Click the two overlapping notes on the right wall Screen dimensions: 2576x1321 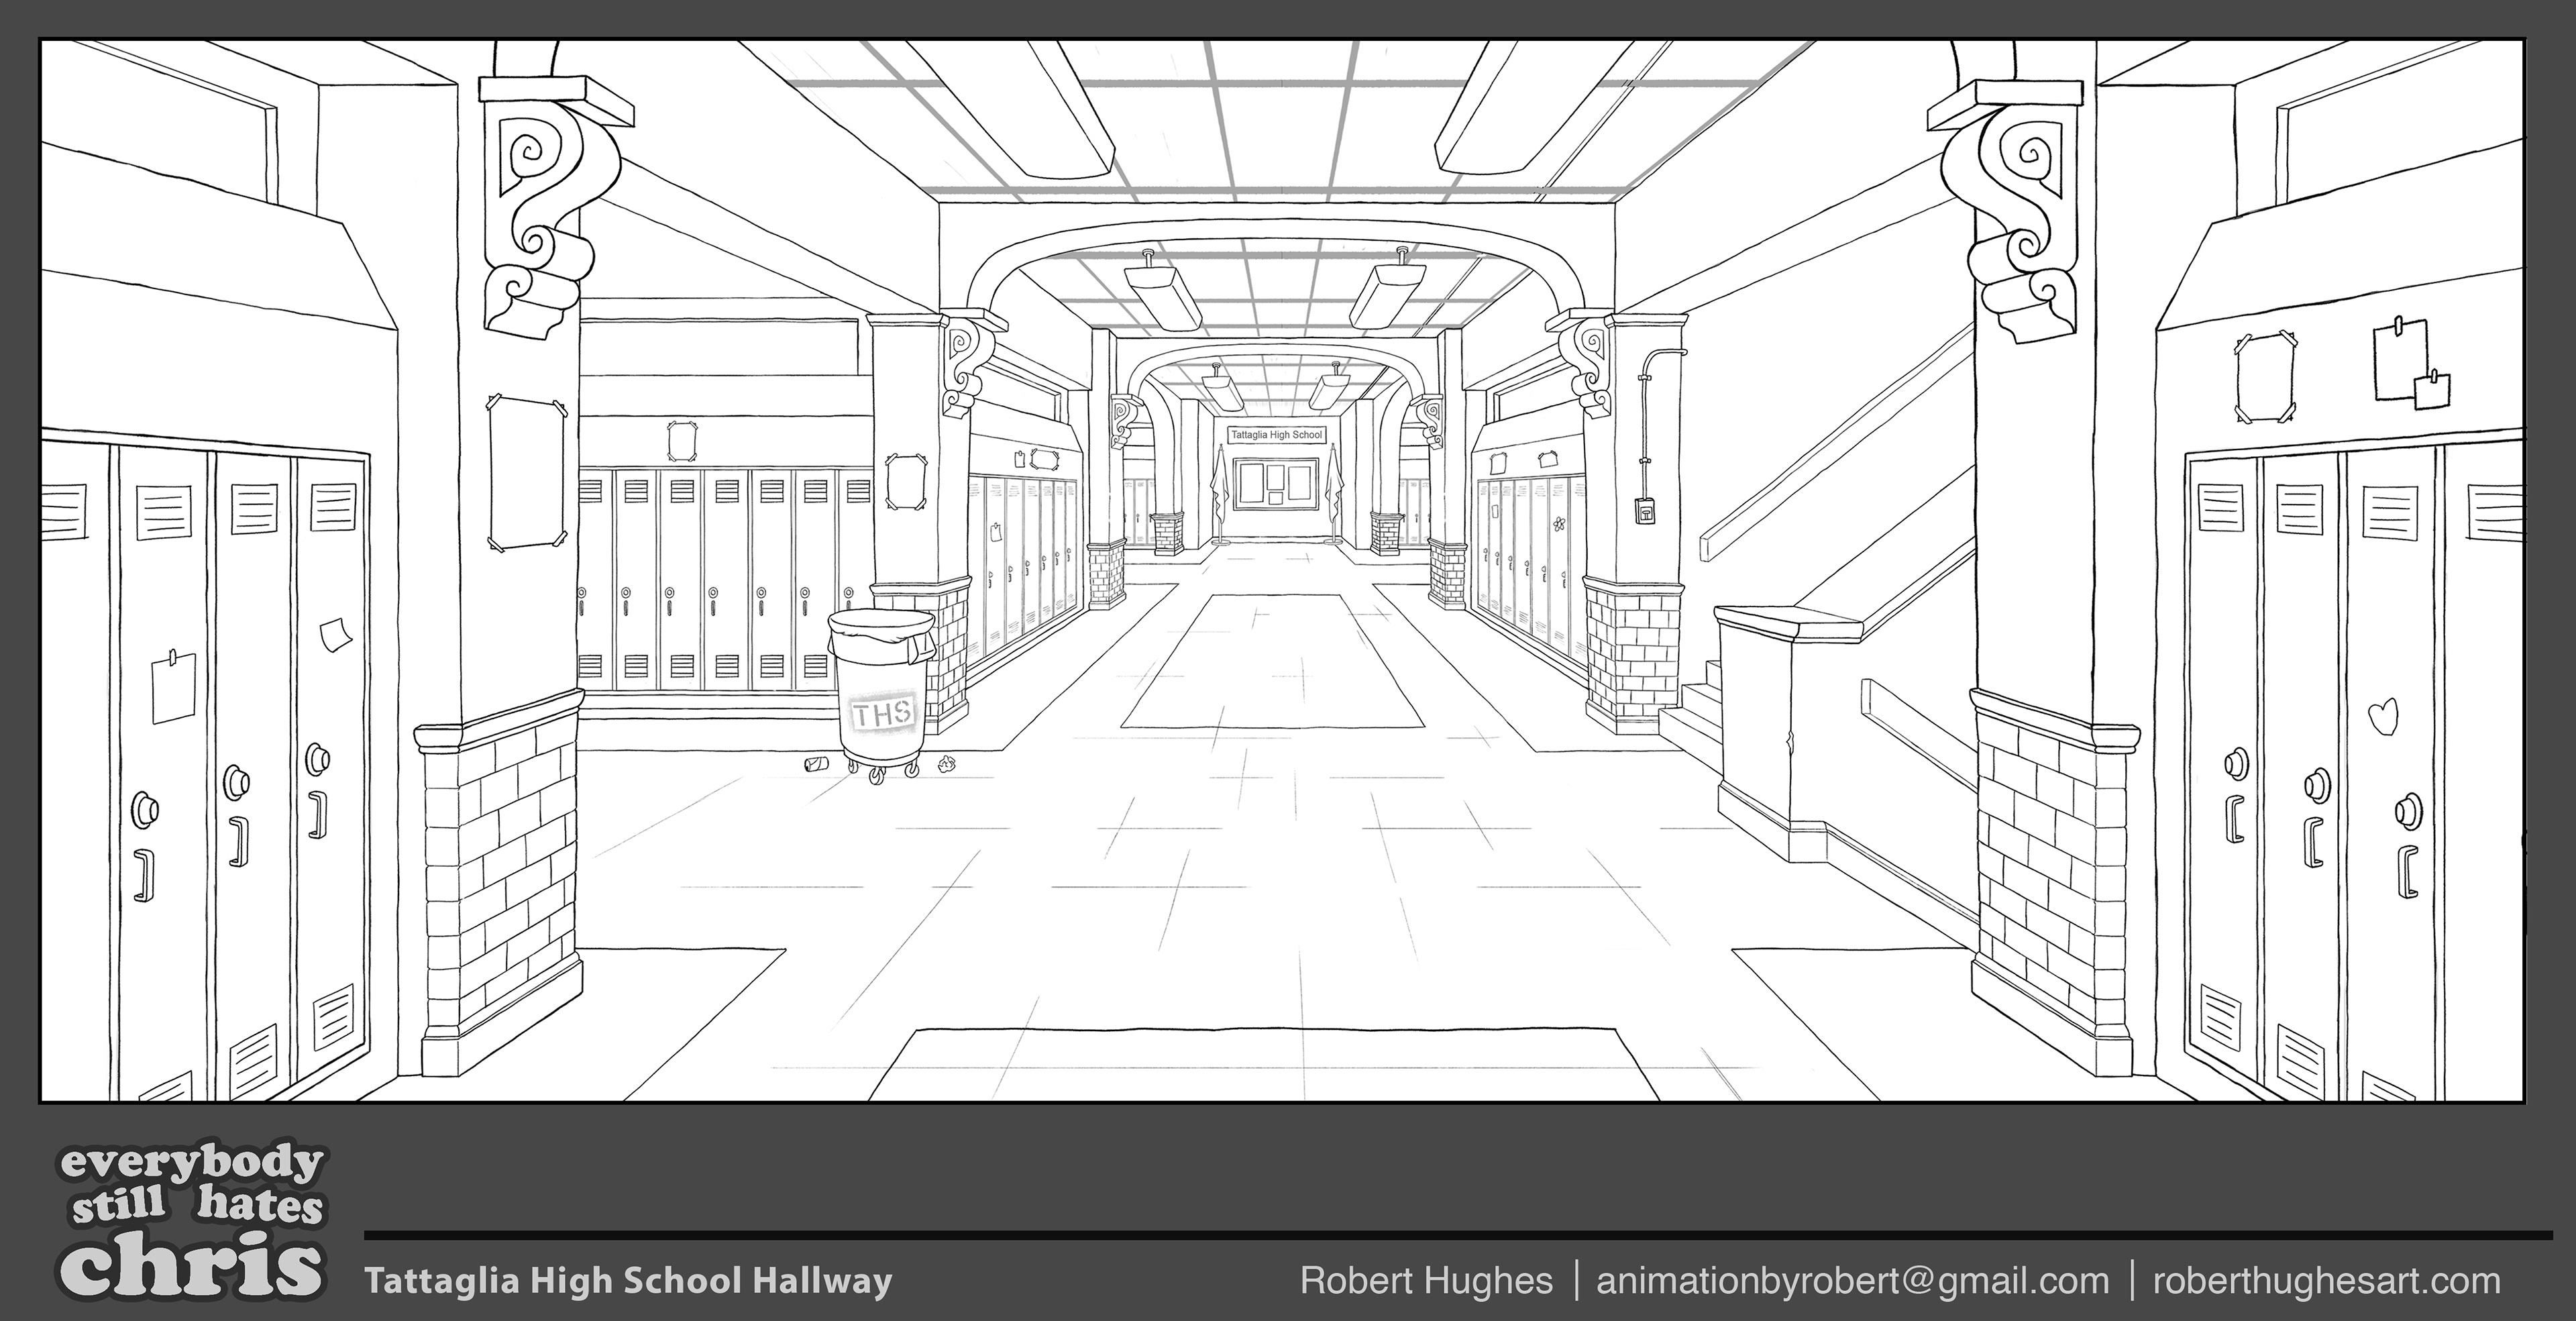click(x=2411, y=365)
